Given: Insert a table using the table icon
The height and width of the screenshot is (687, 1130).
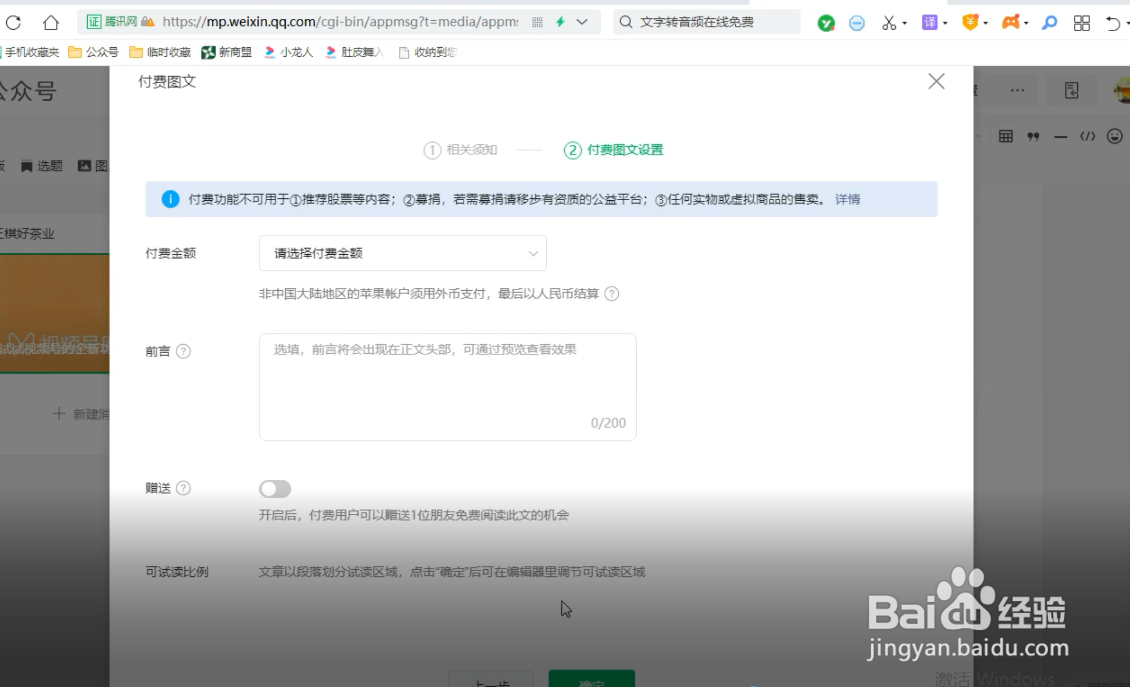Looking at the screenshot, I should click(1006, 135).
